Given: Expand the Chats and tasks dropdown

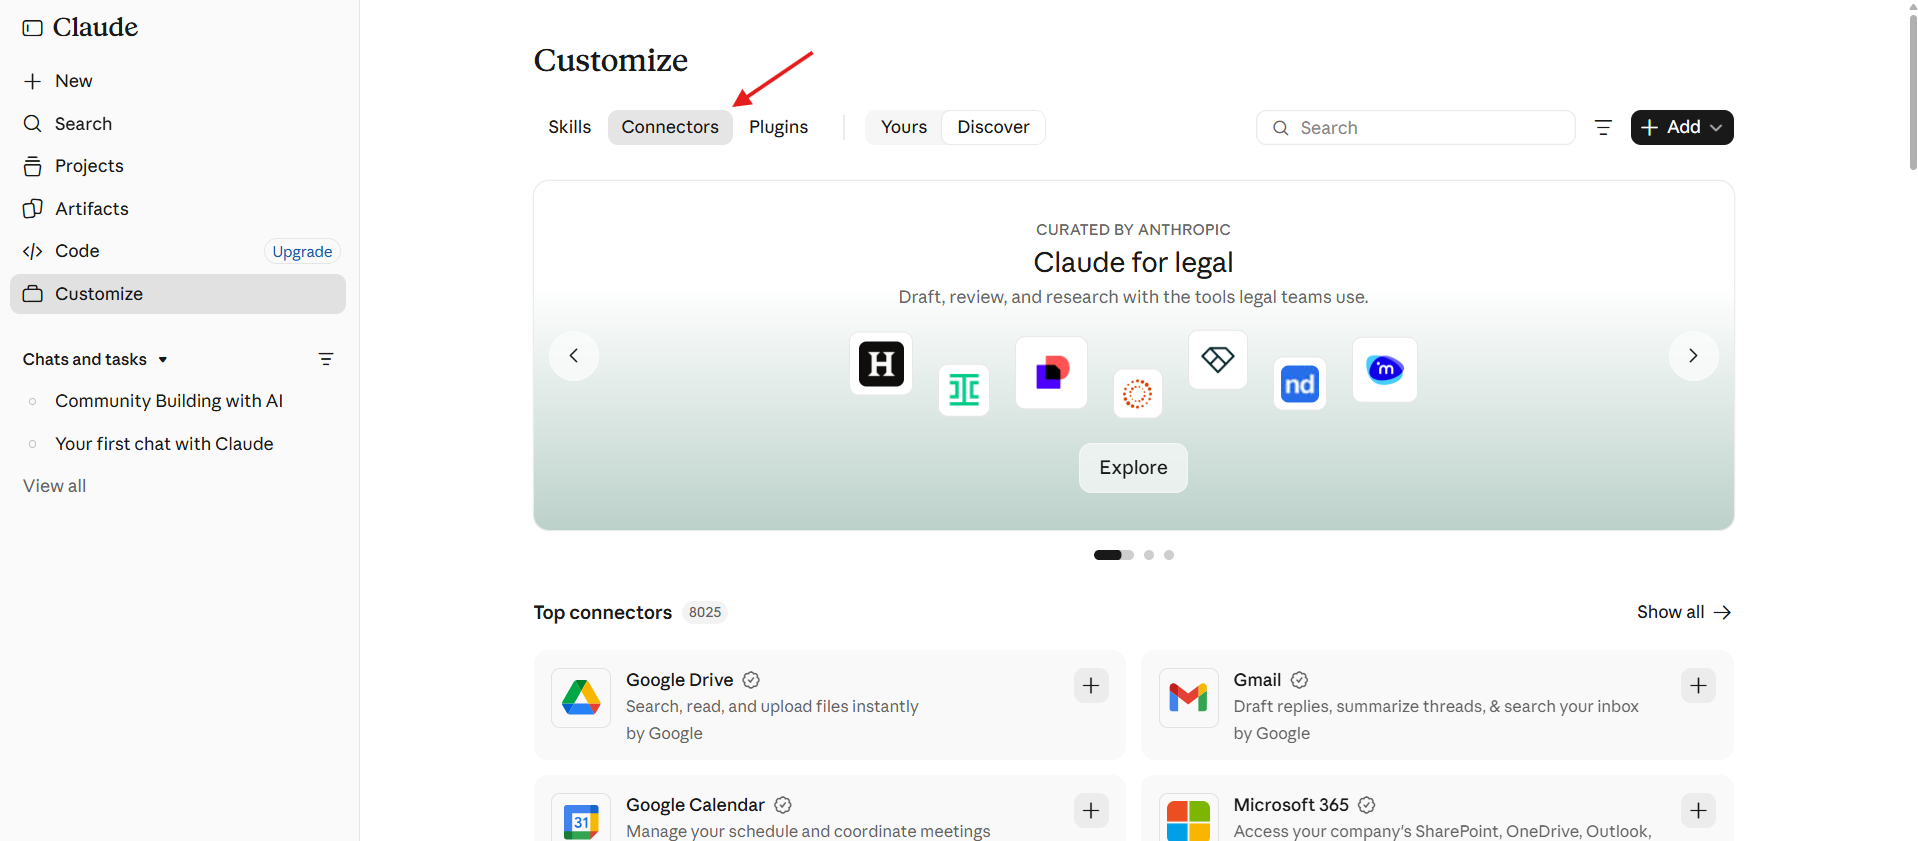Looking at the screenshot, I should pos(95,359).
